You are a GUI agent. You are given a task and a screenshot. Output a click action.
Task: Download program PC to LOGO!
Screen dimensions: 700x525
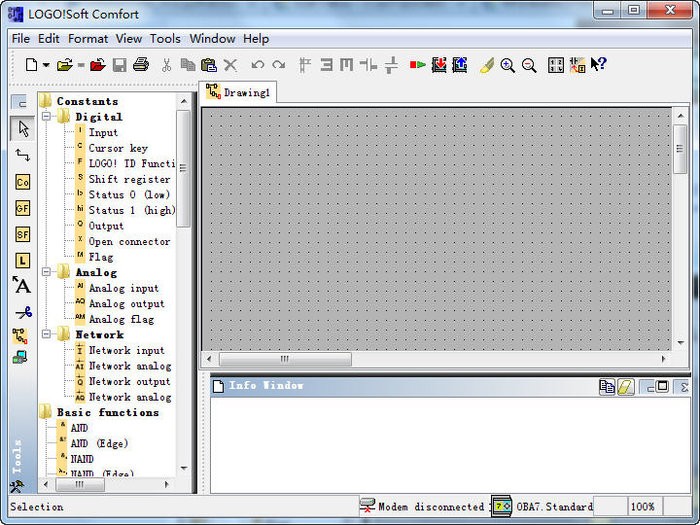click(438, 65)
